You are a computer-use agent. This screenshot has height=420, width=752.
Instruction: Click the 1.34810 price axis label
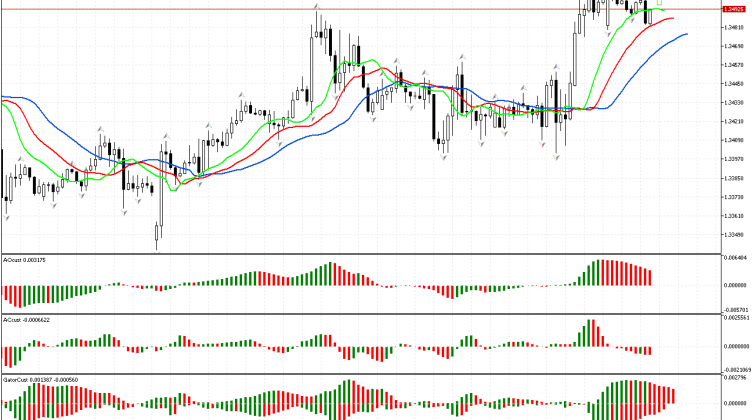click(733, 28)
